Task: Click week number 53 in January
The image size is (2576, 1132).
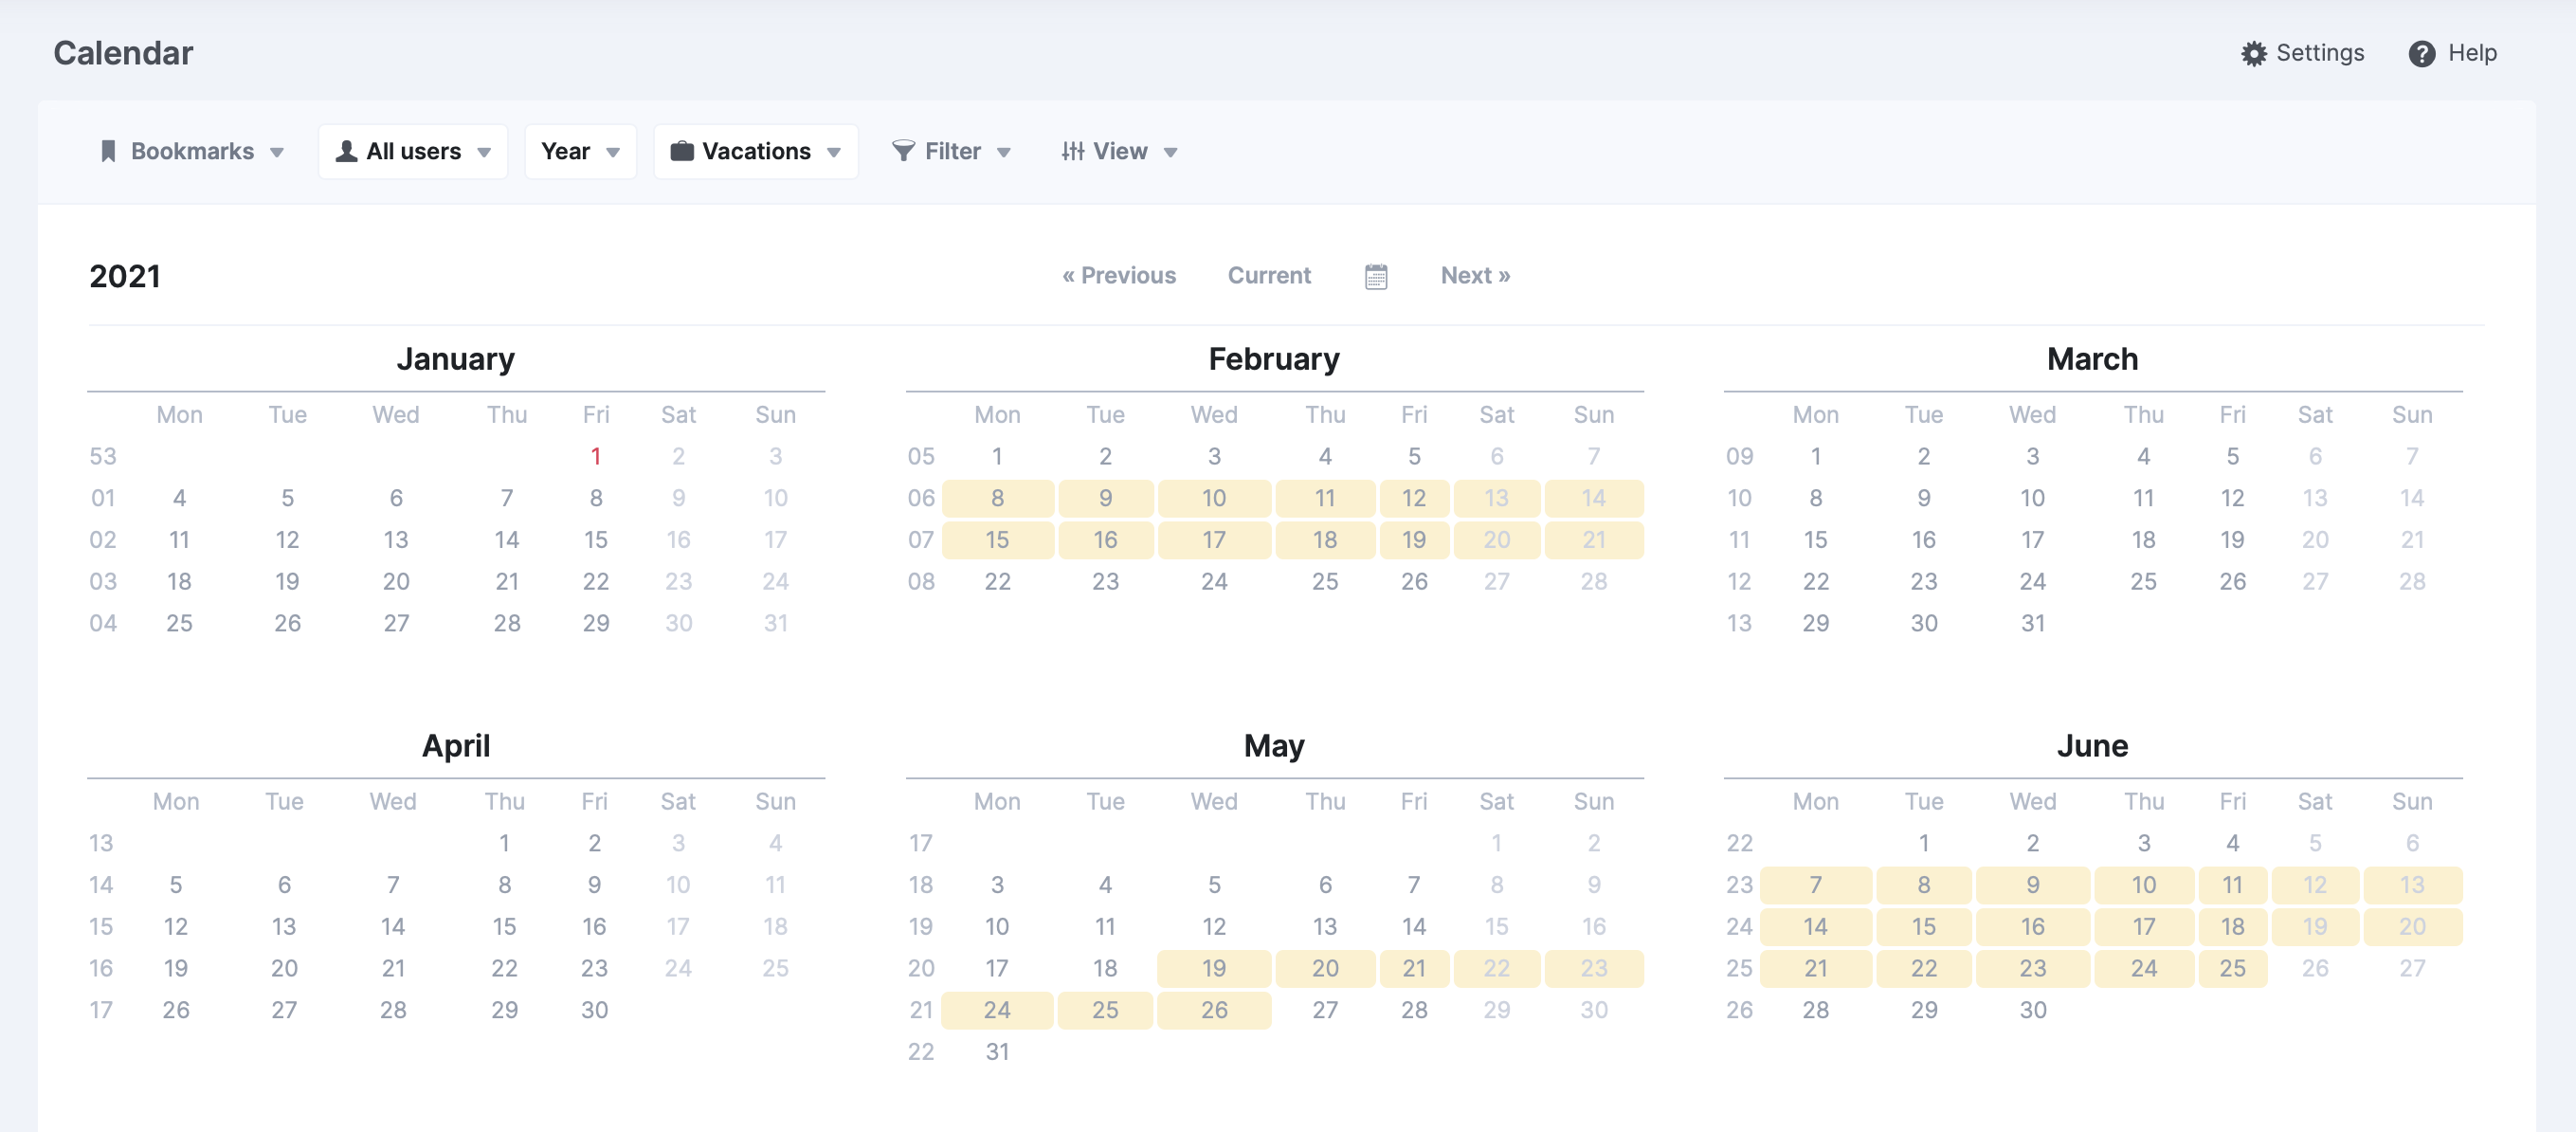Action: [103, 456]
